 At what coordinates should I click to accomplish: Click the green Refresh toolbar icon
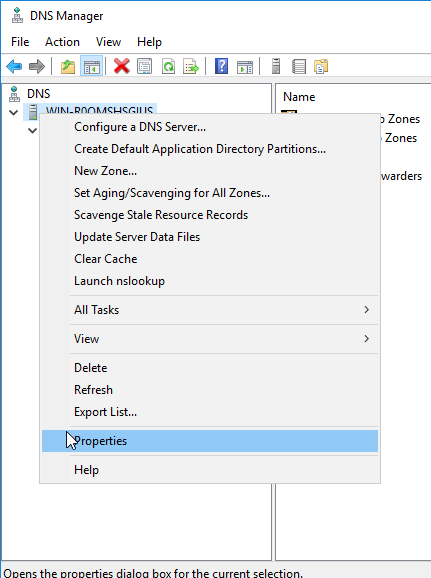tap(168, 67)
